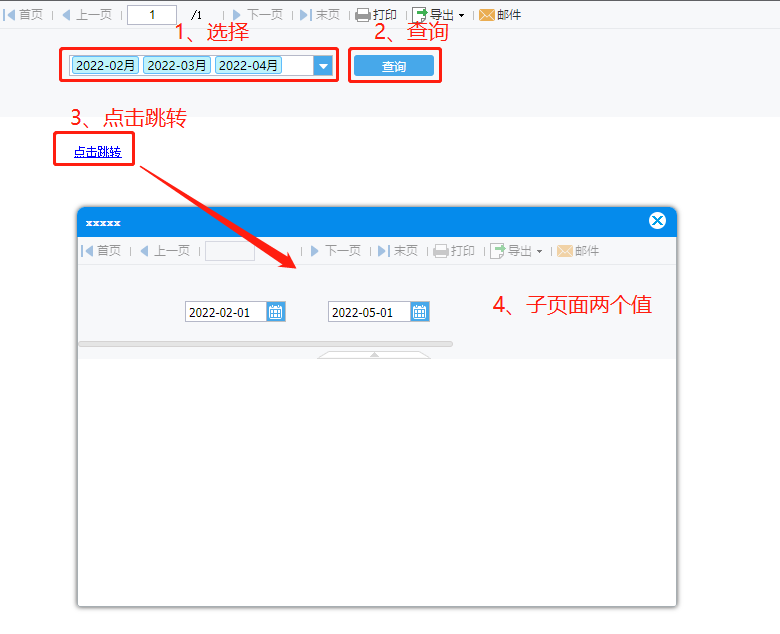
Task: Select the 2022-04月 tag in the month box
Action: tap(248, 65)
